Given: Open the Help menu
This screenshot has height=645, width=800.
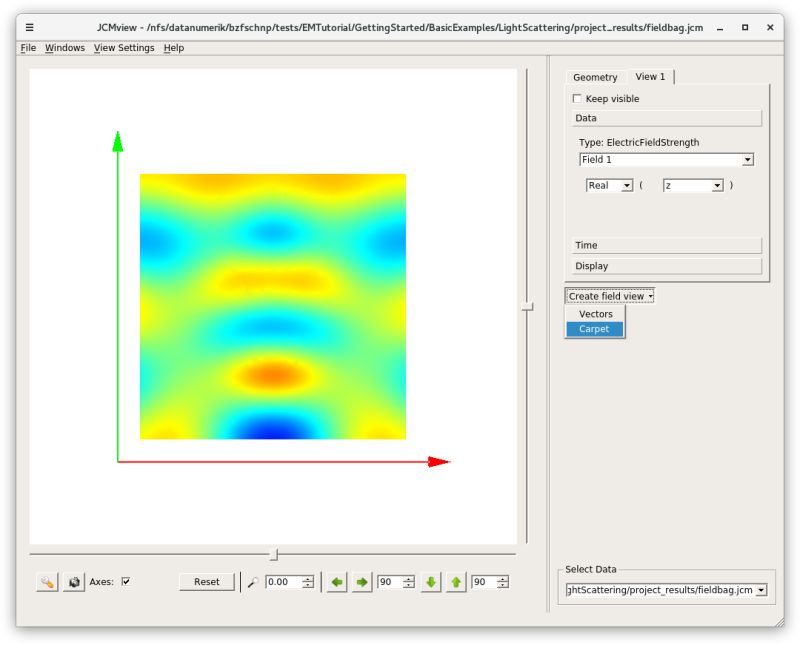Looking at the screenshot, I should [x=173, y=47].
